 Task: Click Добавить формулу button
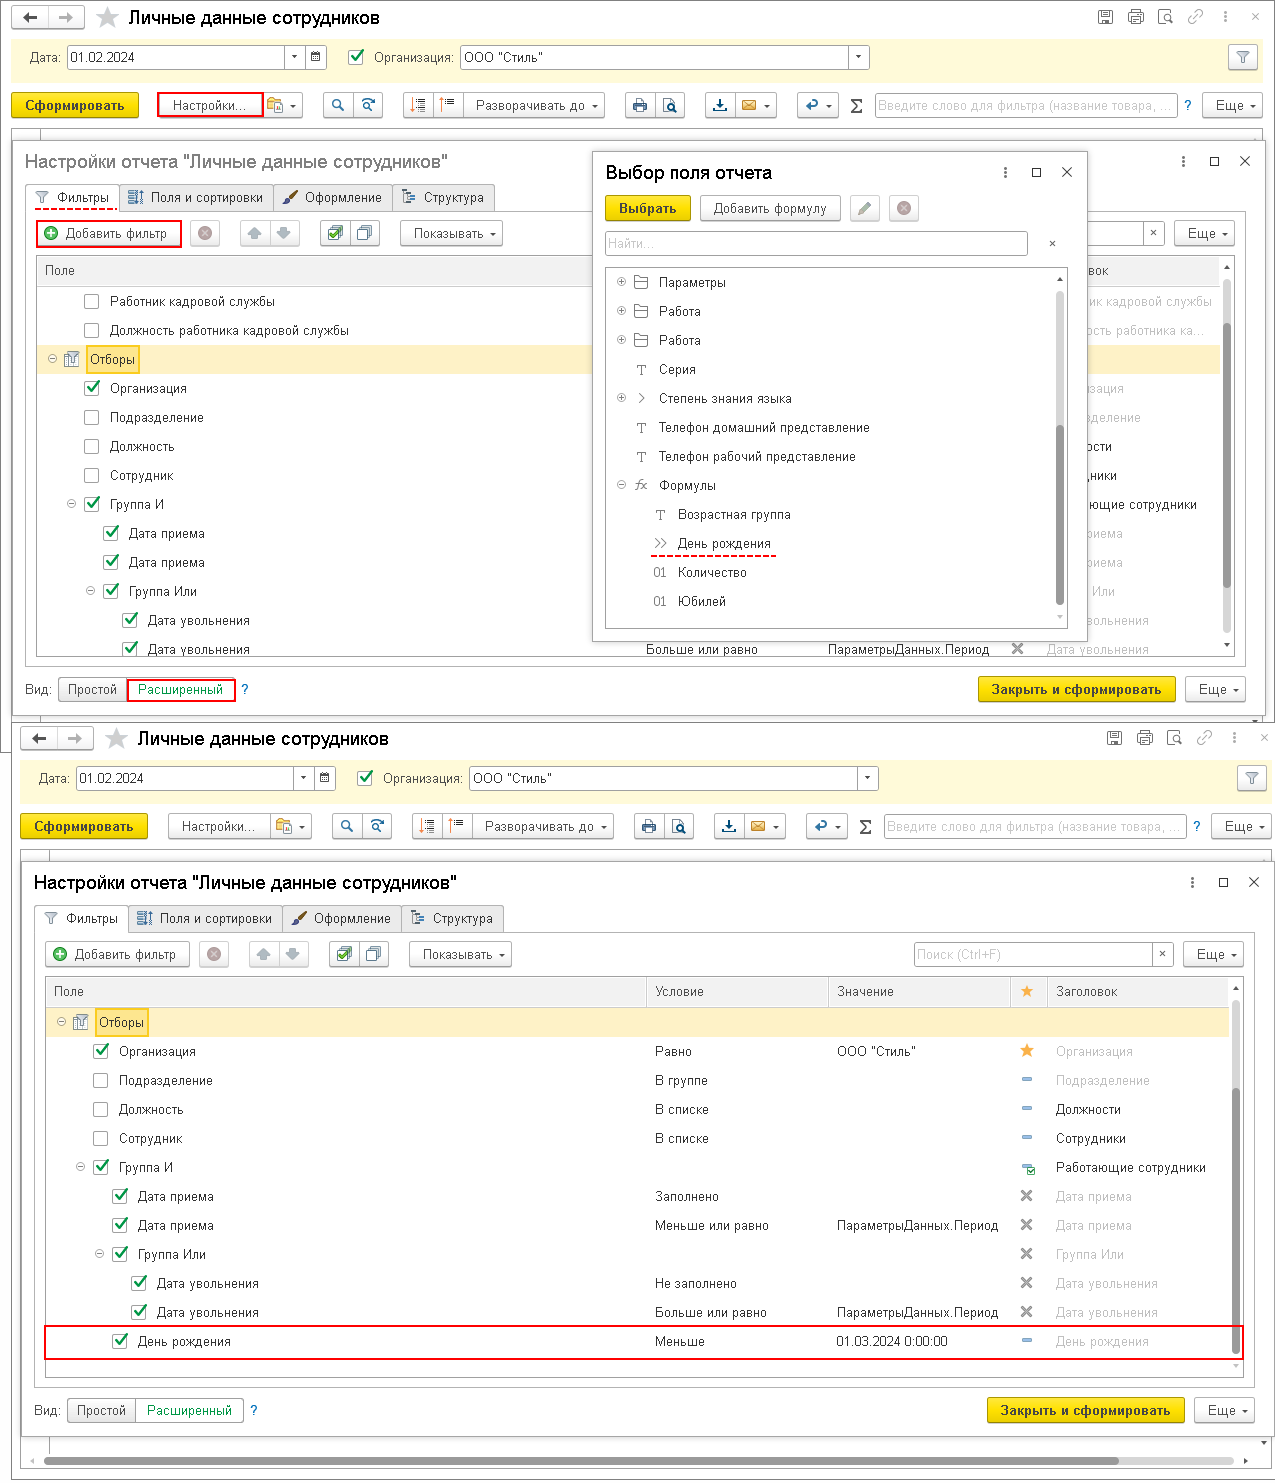coord(770,208)
